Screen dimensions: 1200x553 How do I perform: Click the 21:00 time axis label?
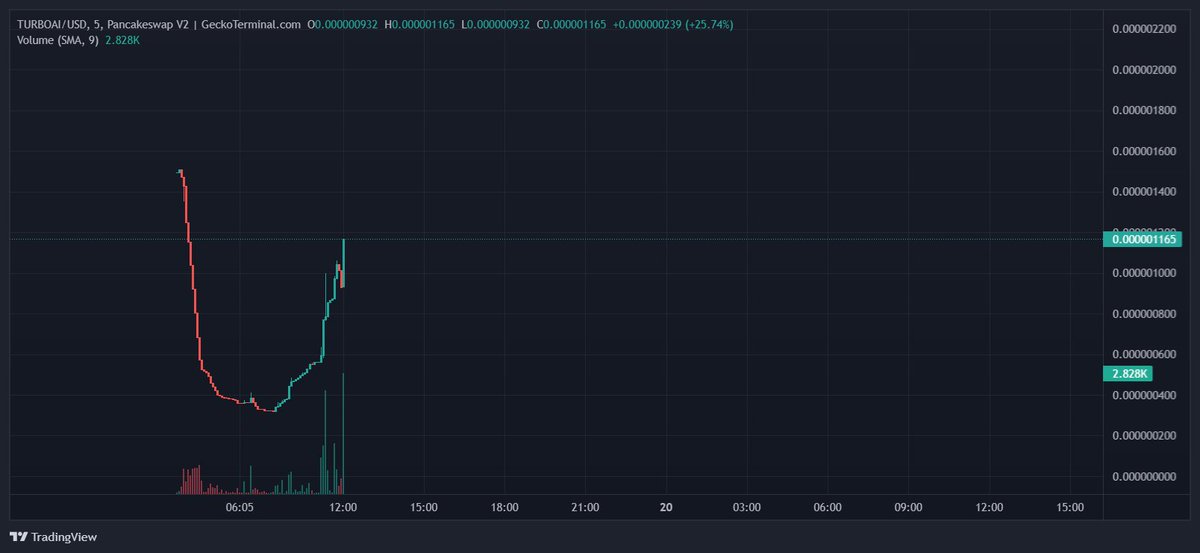[x=585, y=508]
